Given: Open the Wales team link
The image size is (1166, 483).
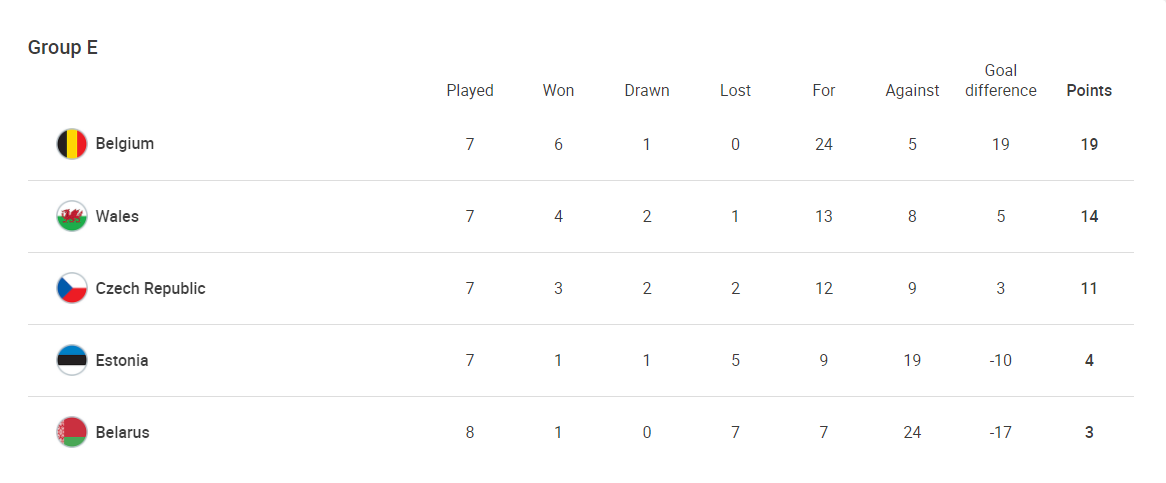Looking at the screenshot, I should click(117, 216).
